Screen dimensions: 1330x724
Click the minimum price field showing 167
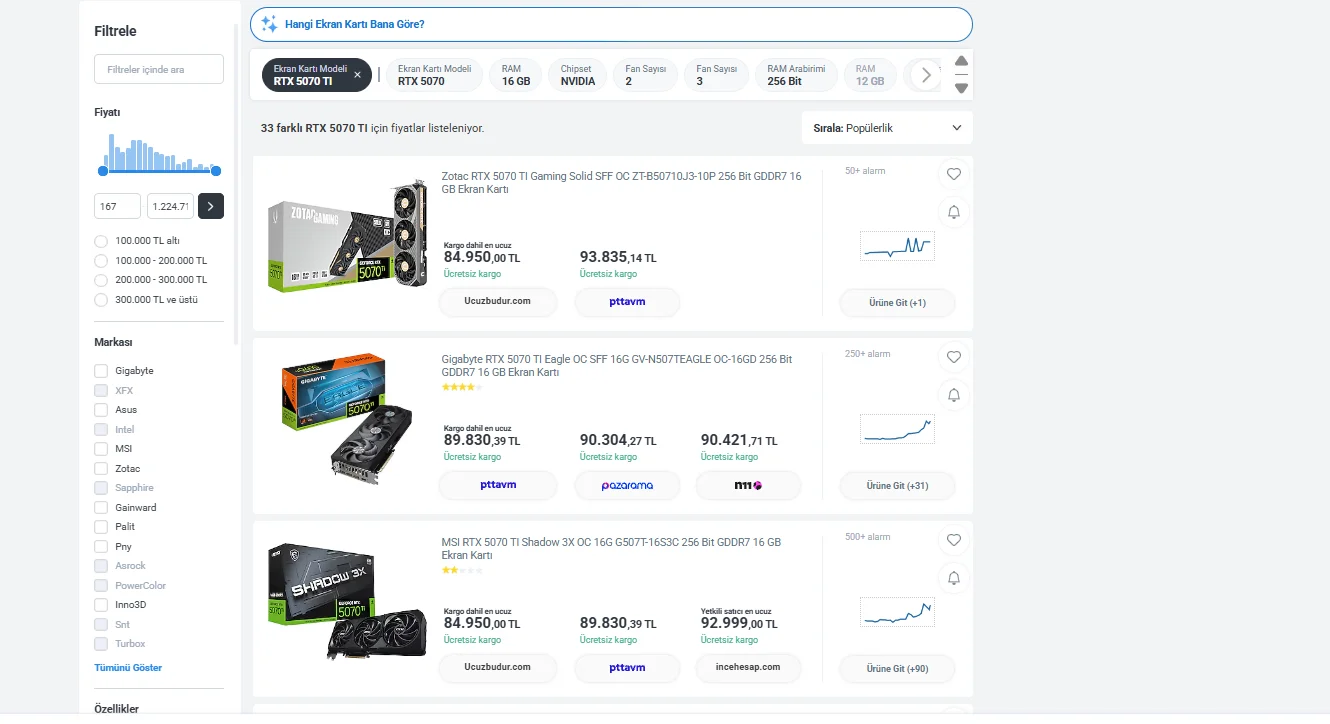pos(117,206)
